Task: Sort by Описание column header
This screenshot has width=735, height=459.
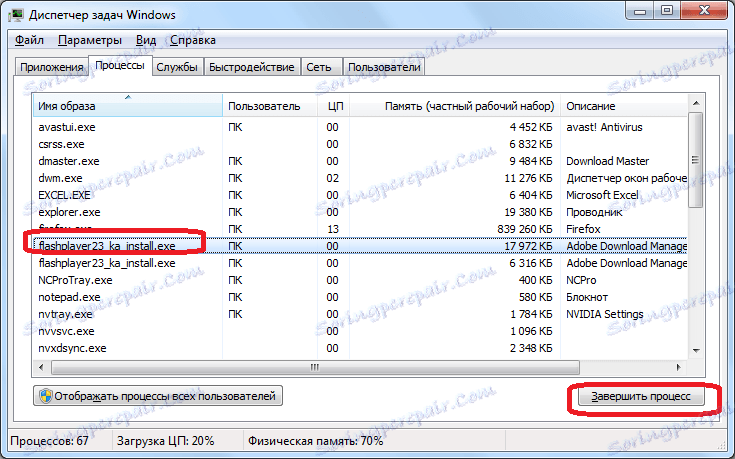Action: coord(624,106)
